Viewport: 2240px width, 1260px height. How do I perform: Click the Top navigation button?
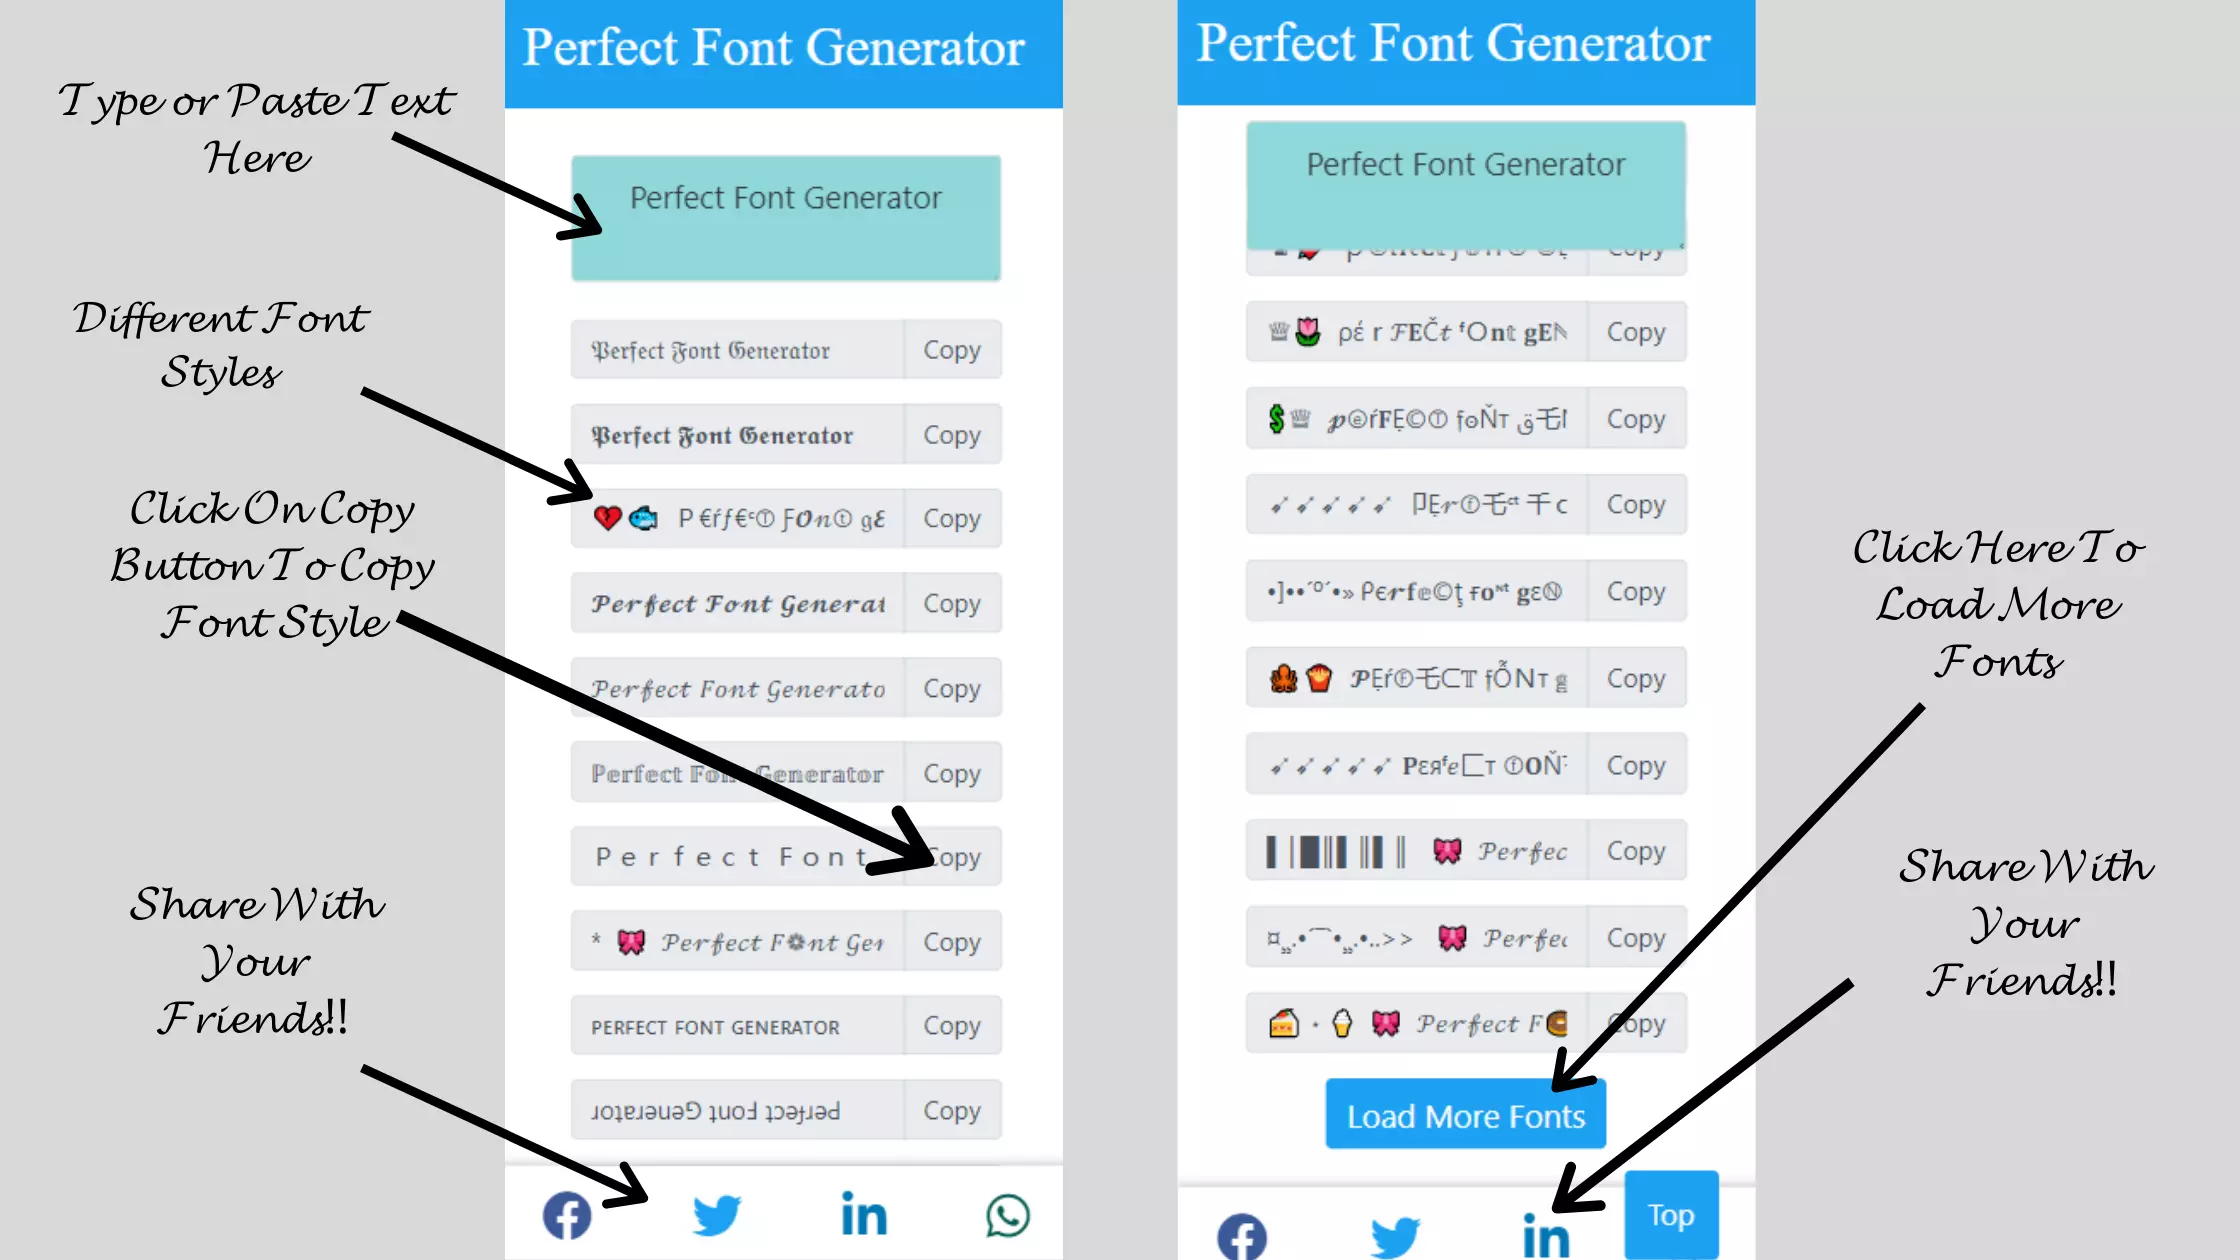coord(1669,1215)
